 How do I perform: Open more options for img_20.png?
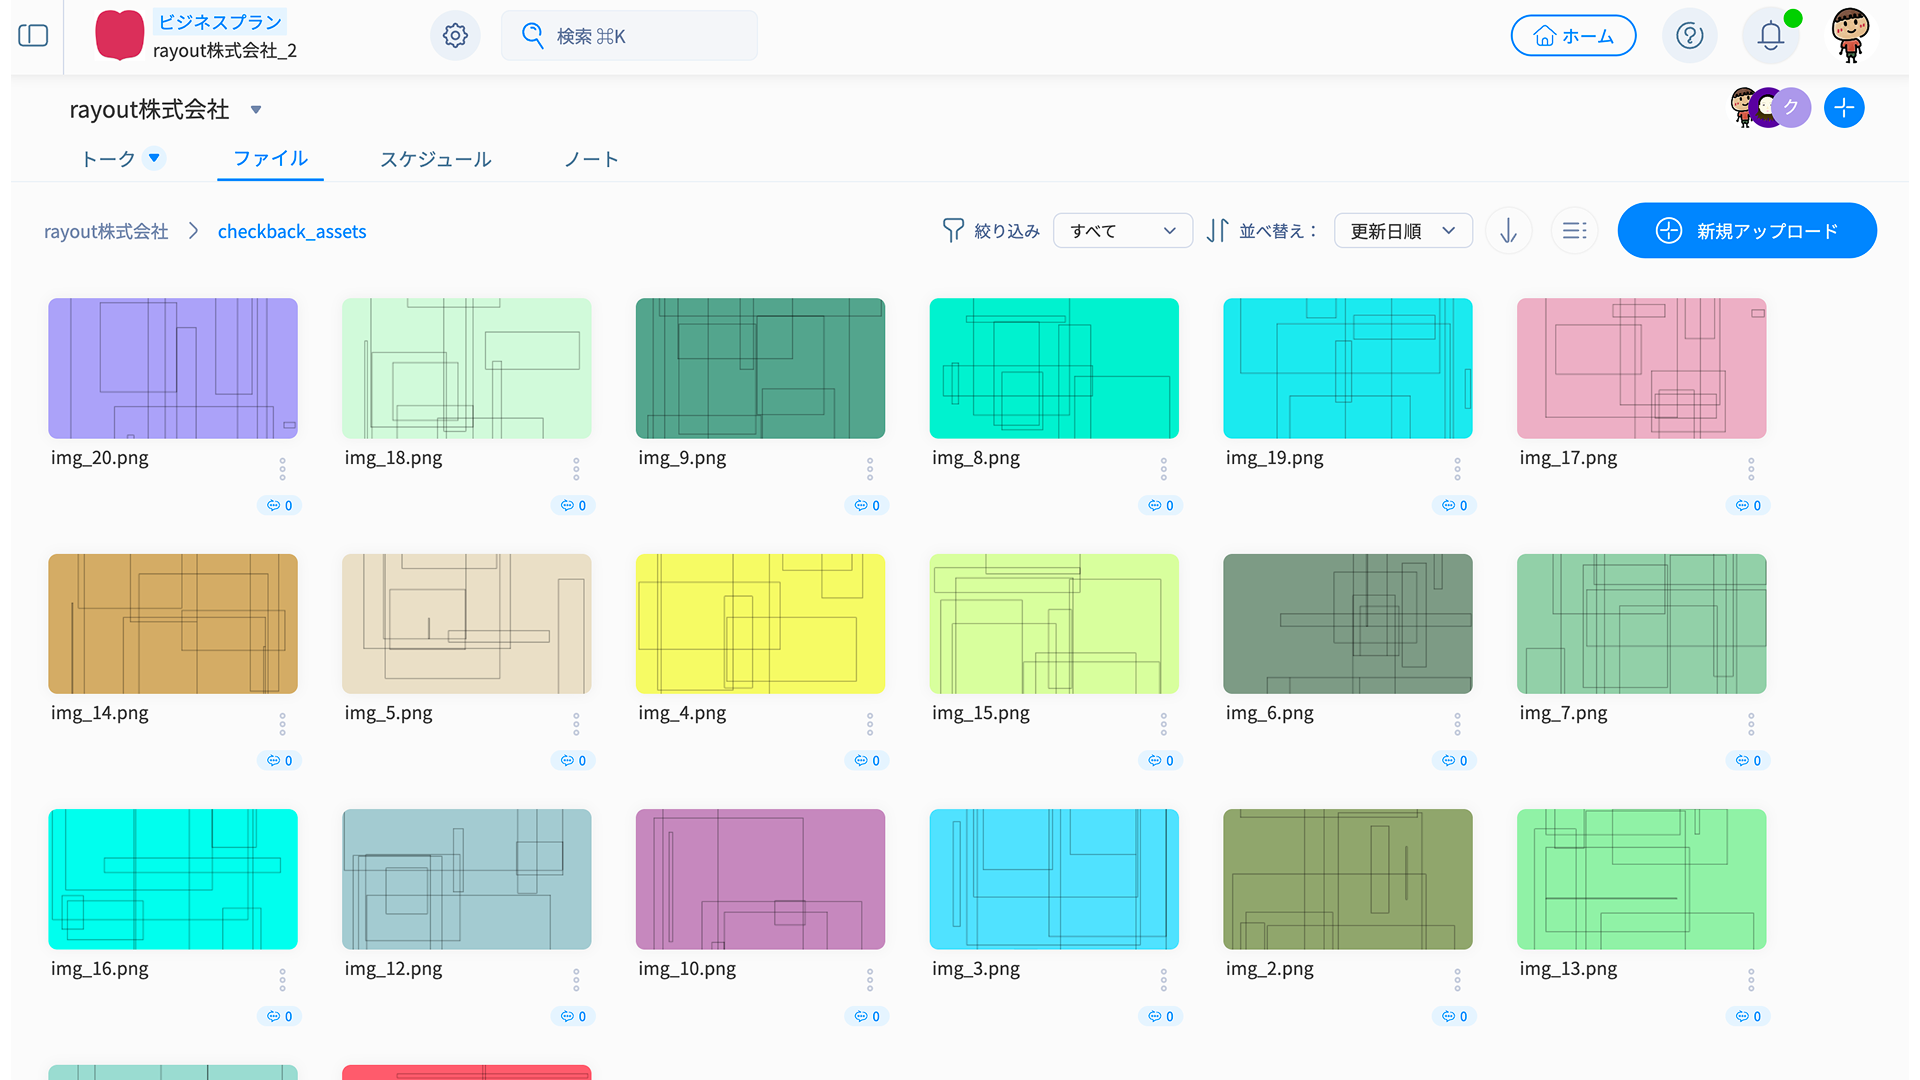click(283, 468)
